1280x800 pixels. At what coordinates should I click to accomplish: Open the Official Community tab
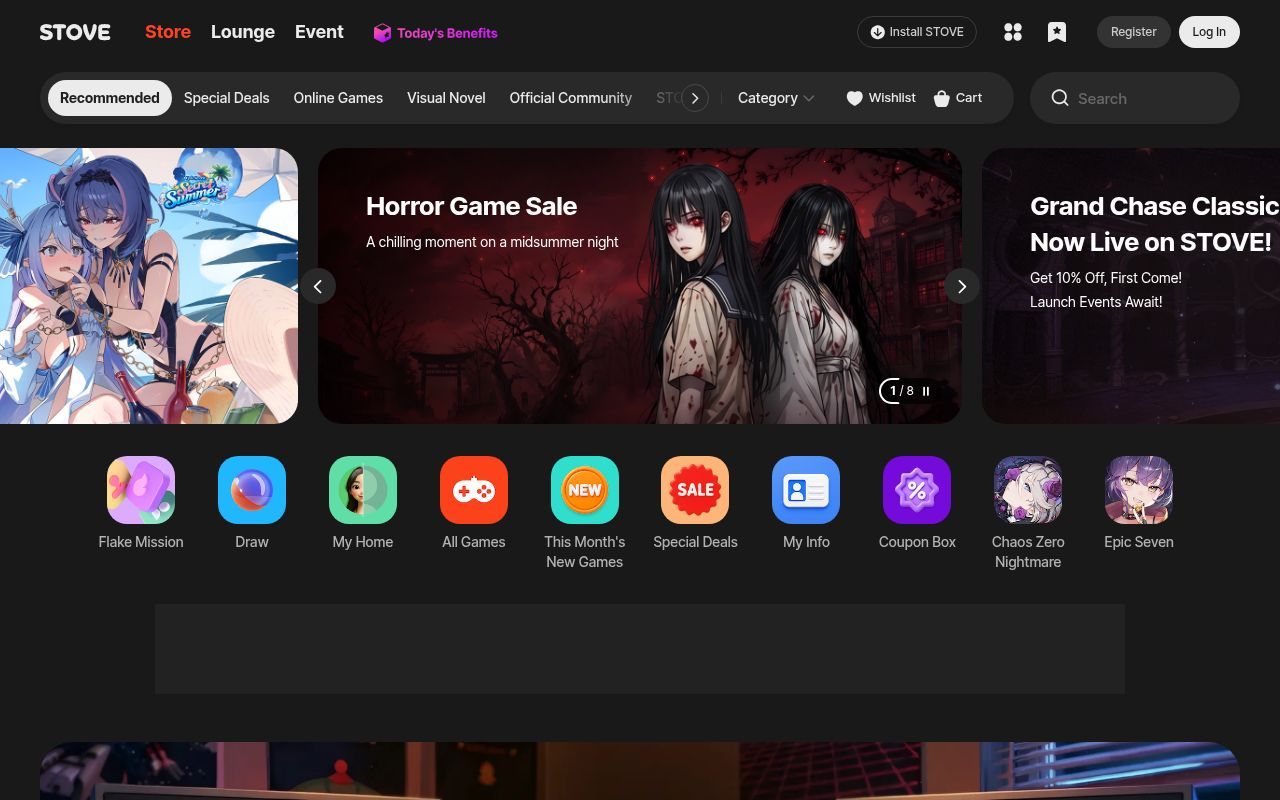571,98
